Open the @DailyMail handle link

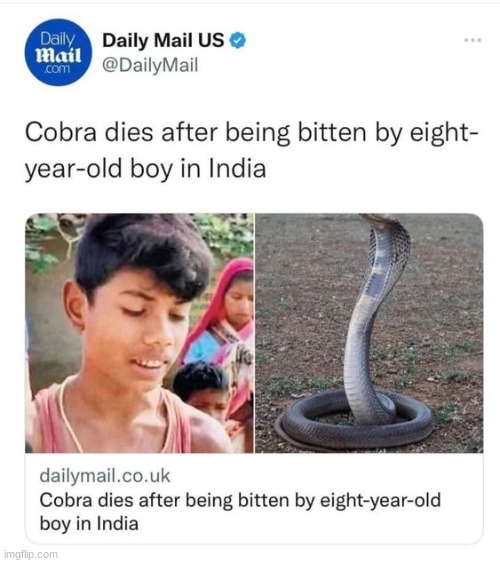[150, 65]
